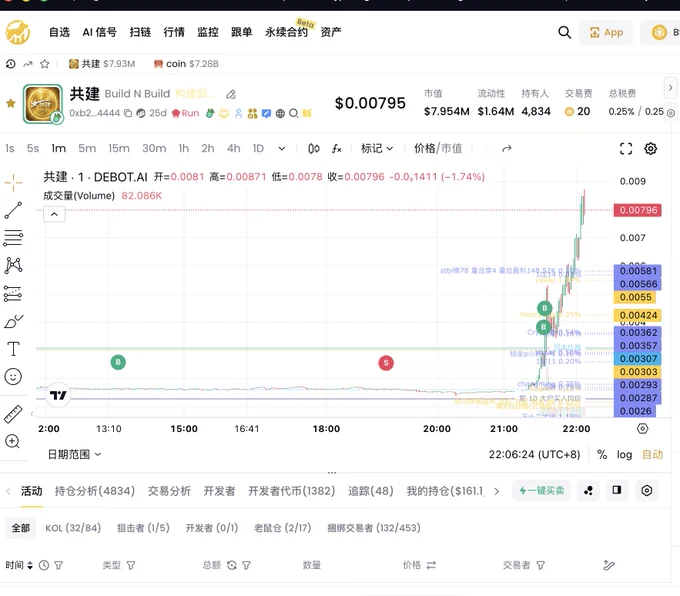Image resolution: width=680 pixels, height=596 pixels.
Task: Switch 价格/市值 display toggle
Action: point(438,149)
